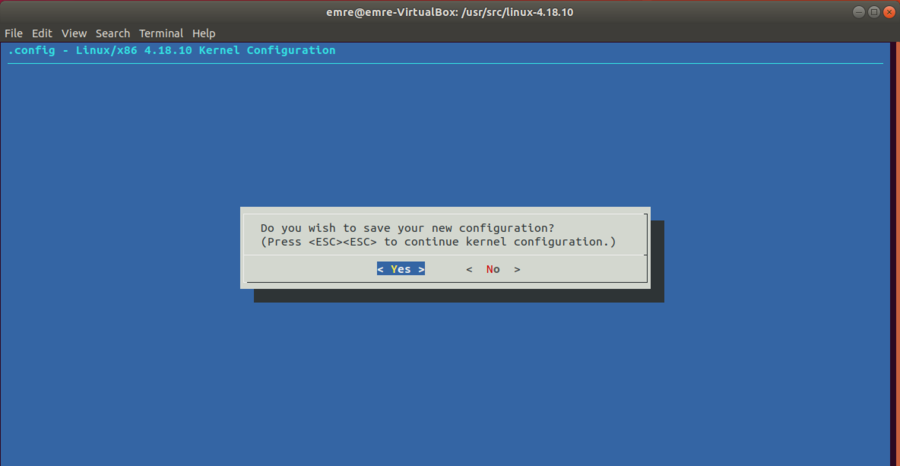Choose No to discard configuration
Image resolution: width=900 pixels, height=466 pixels.
click(x=493, y=269)
